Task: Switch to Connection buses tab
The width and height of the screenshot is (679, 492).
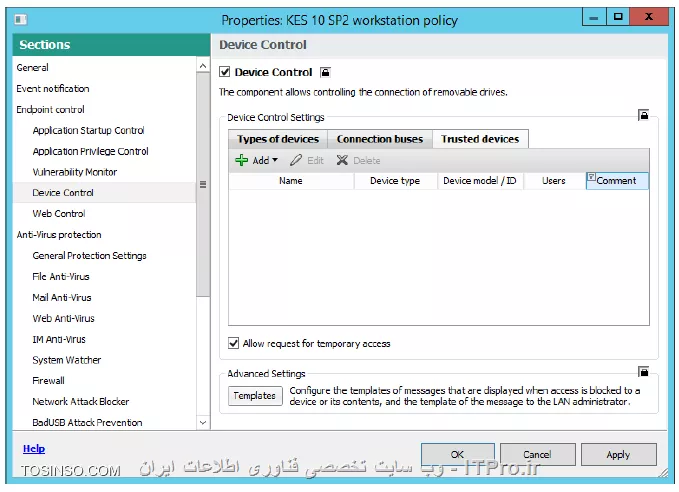Action: tap(380, 139)
